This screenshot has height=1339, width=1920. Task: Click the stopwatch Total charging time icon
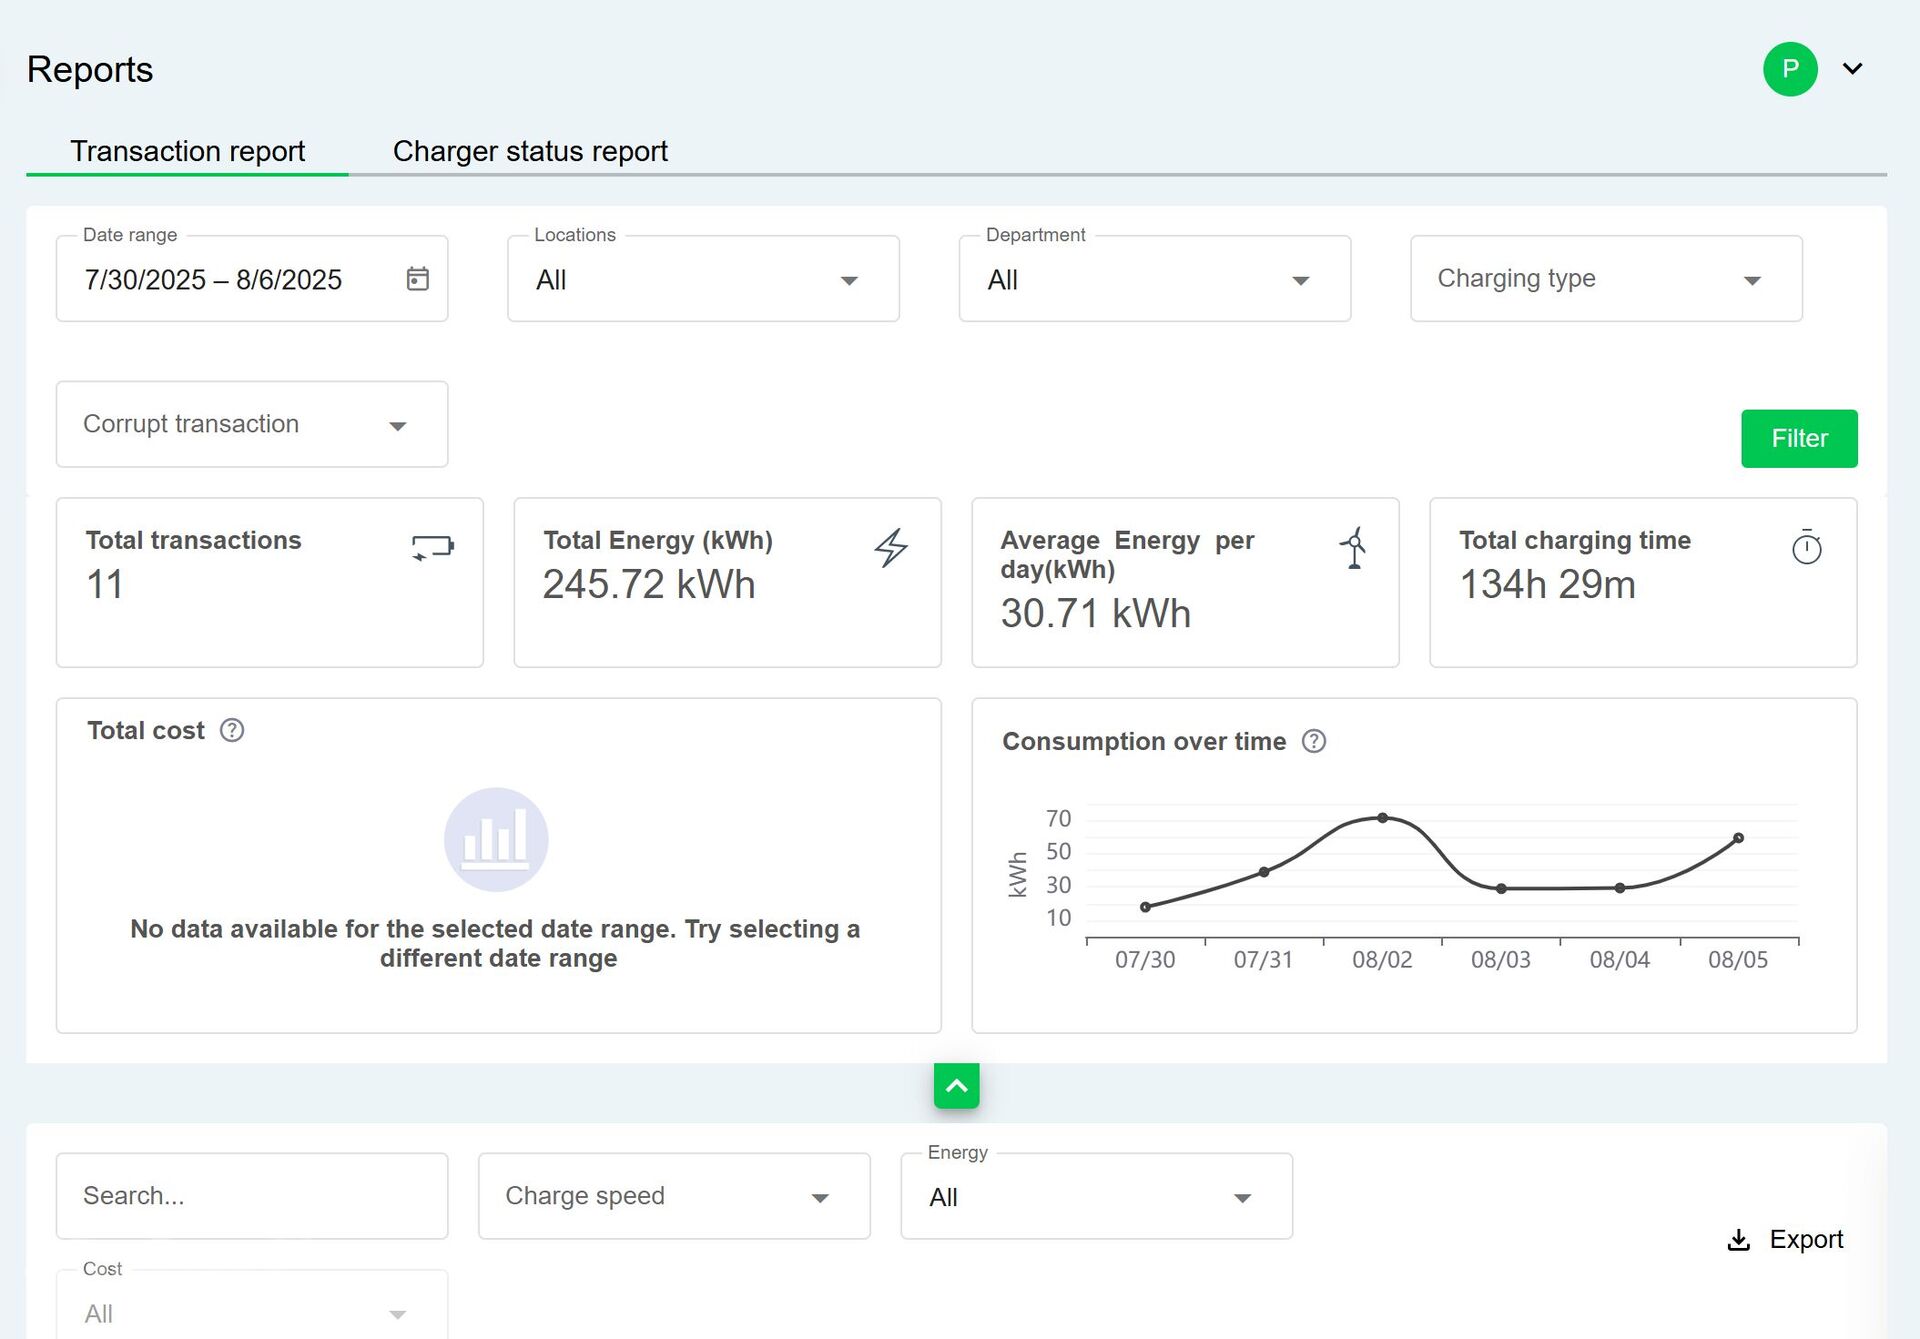(x=1806, y=547)
